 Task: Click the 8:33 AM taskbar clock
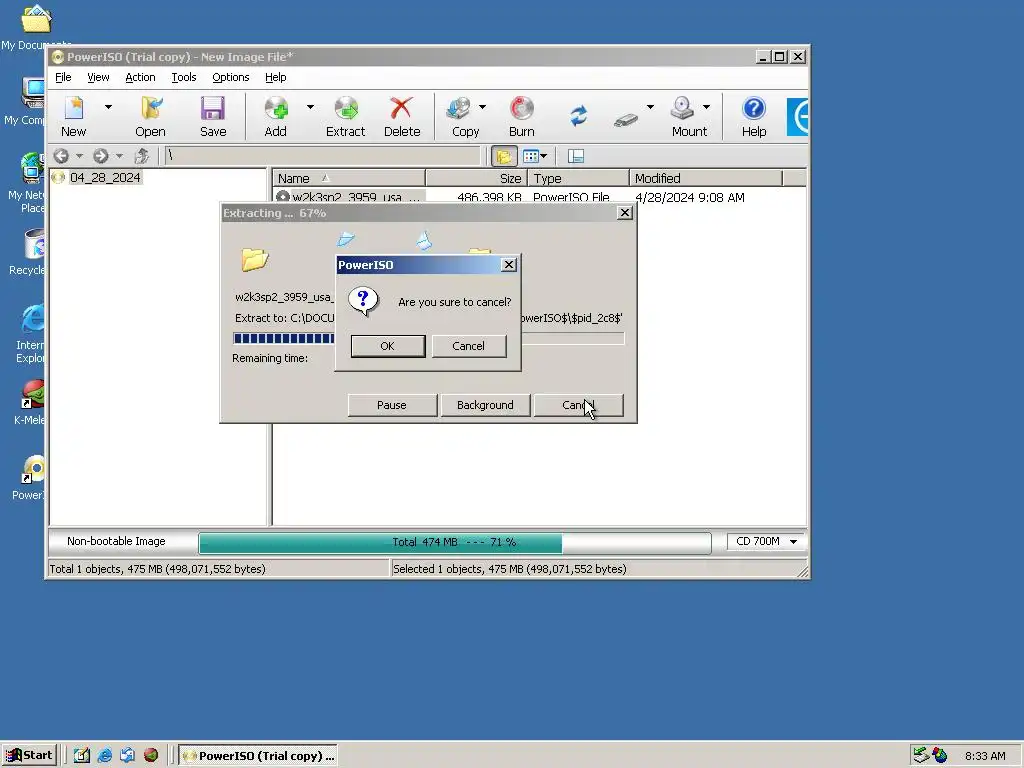985,756
